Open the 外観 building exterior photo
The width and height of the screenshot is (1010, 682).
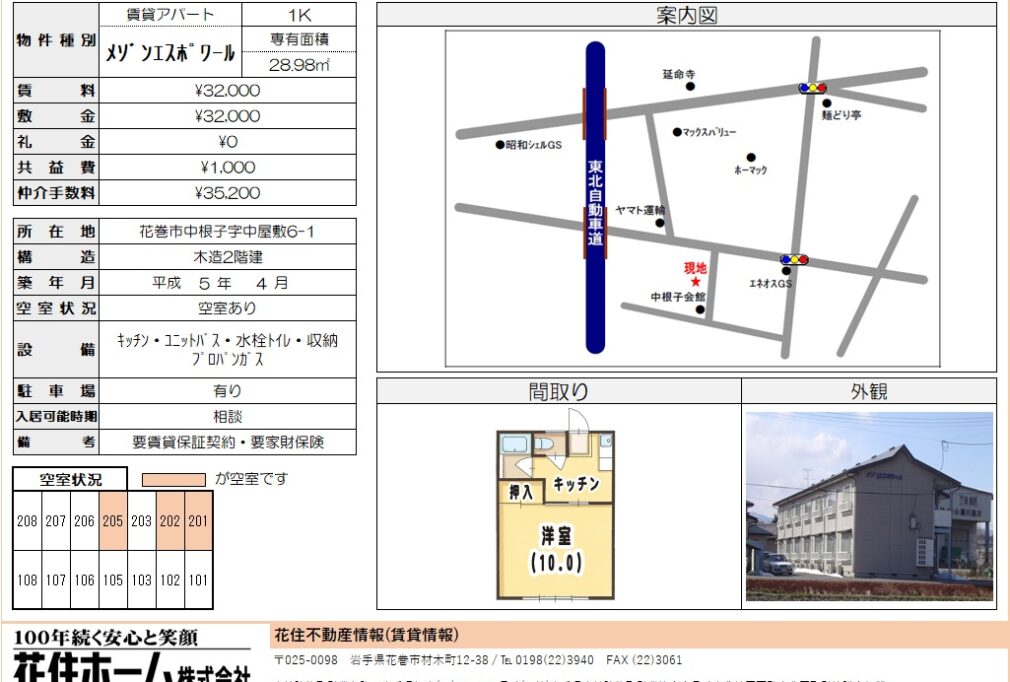tap(869, 506)
